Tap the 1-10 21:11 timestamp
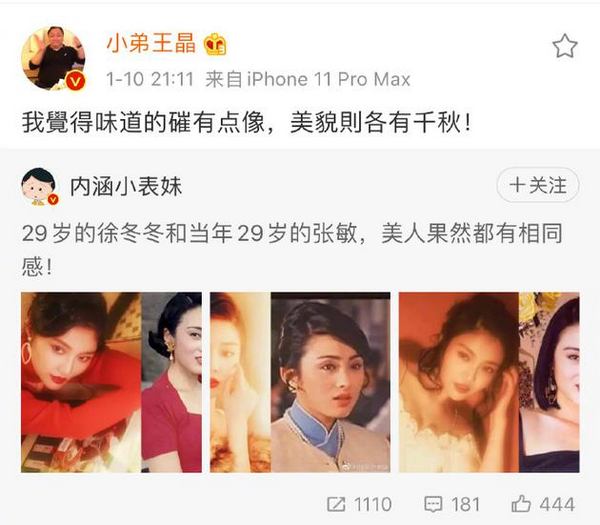 [150, 80]
